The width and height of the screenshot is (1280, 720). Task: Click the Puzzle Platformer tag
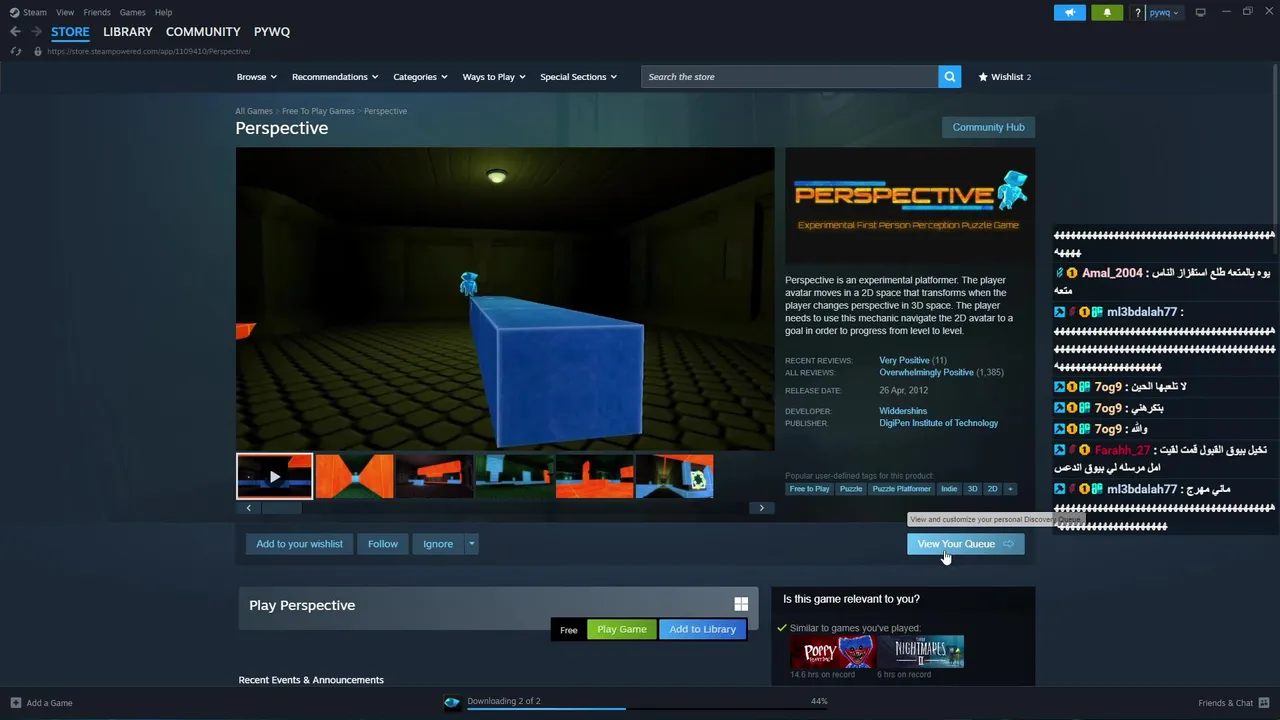pyautogui.click(x=901, y=489)
